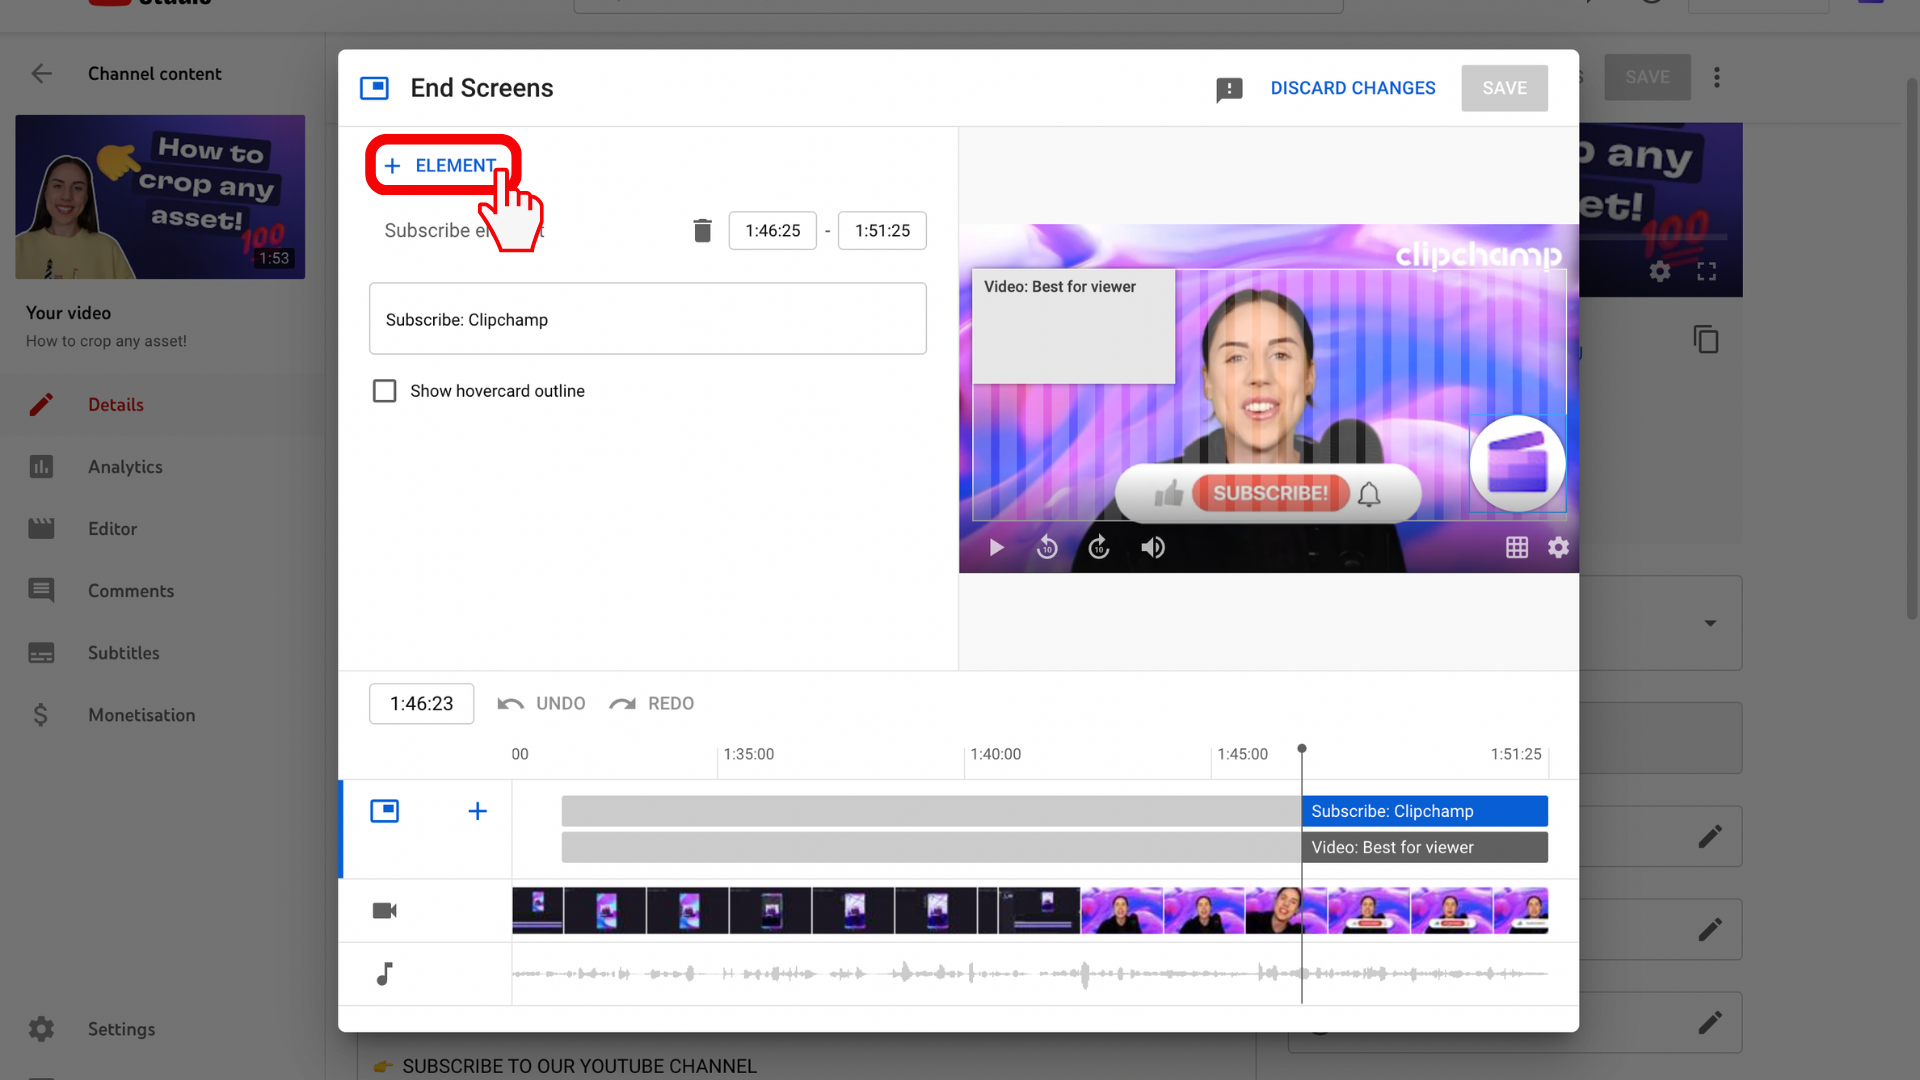Screen dimensions: 1920x1080
Task: Click the third background edit pencil icon
Action: (1710, 1022)
